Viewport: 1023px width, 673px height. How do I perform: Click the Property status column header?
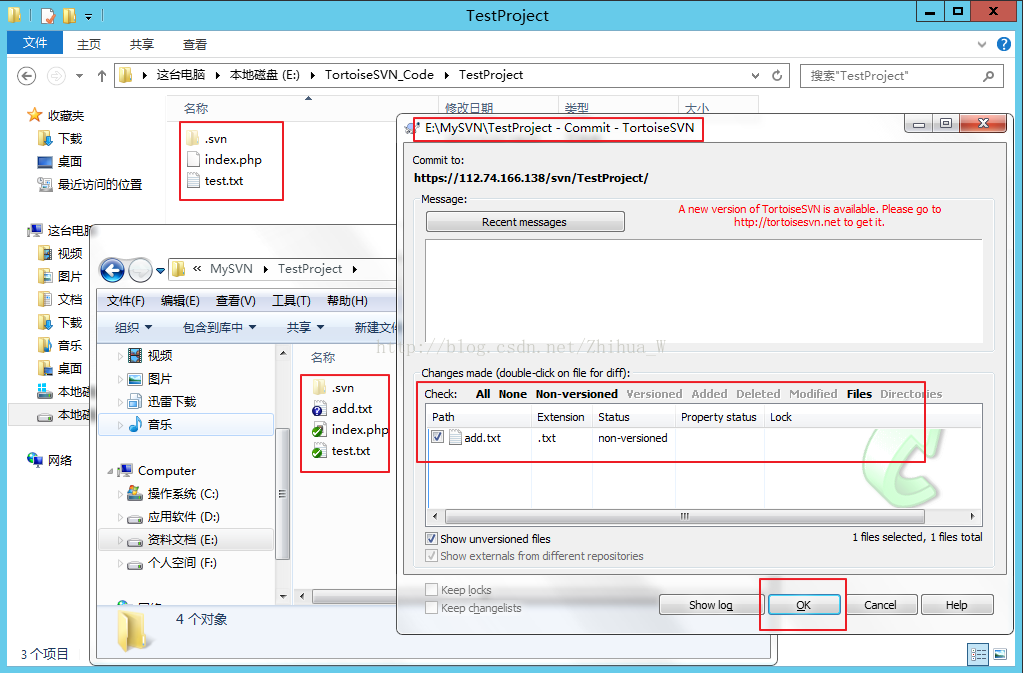(x=719, y=417)
